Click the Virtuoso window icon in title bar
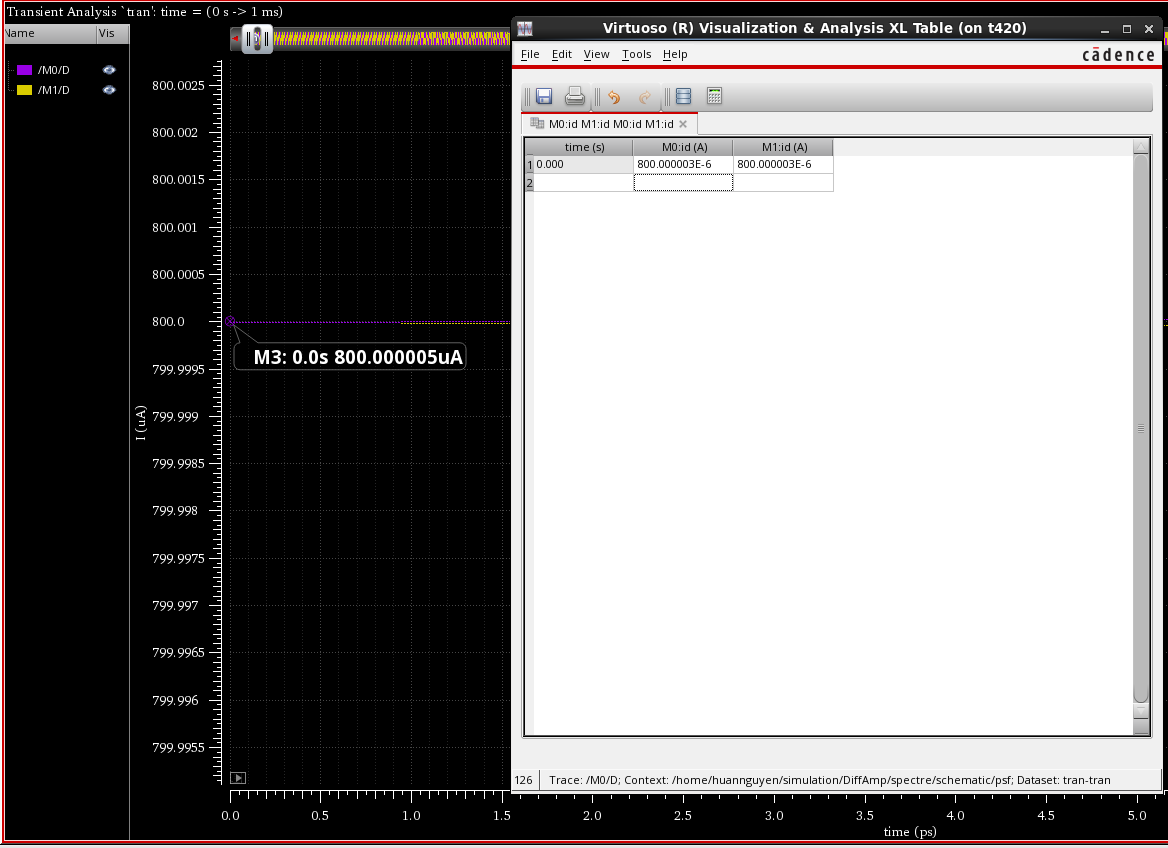Image resolution: width=1168 pixels, height=848 pixels. pyautogui.click(x=525, y=28)
